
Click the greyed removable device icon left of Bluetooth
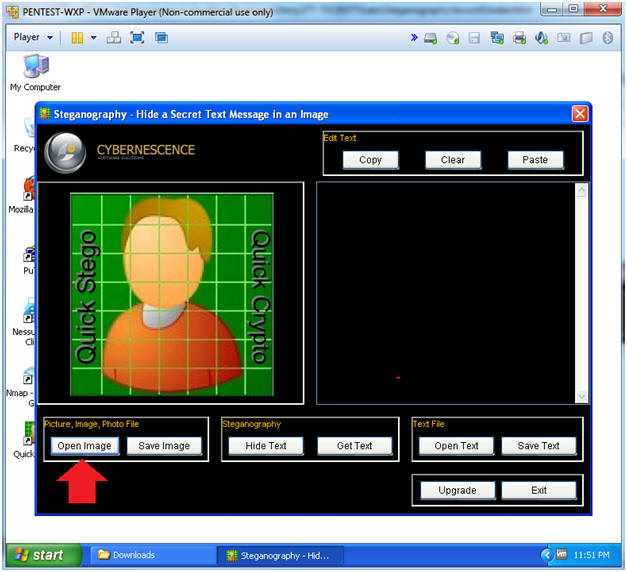[x=586, y=38]
